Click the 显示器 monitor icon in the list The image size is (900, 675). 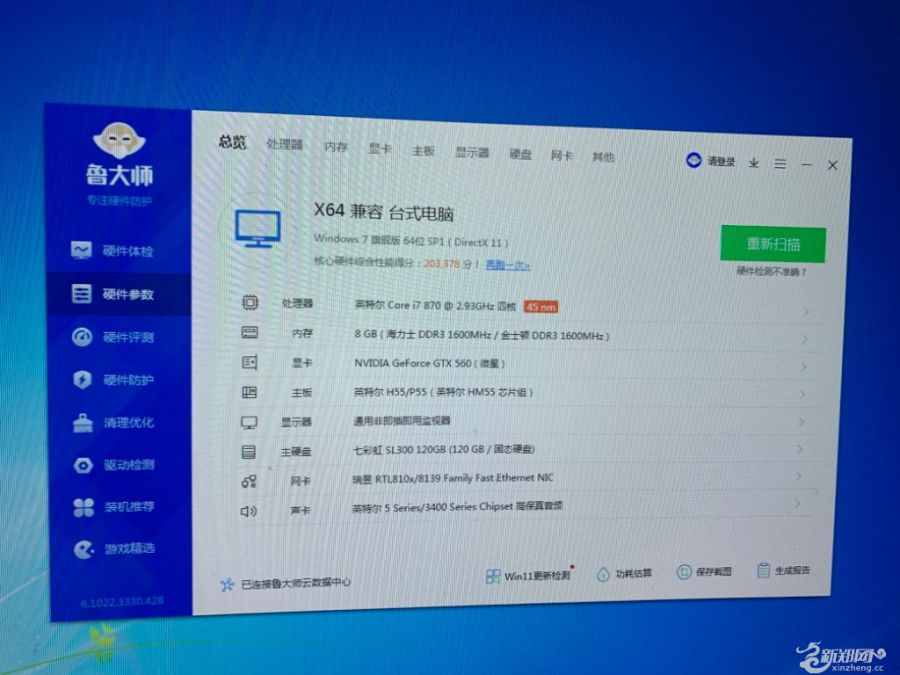click(249, 422)
